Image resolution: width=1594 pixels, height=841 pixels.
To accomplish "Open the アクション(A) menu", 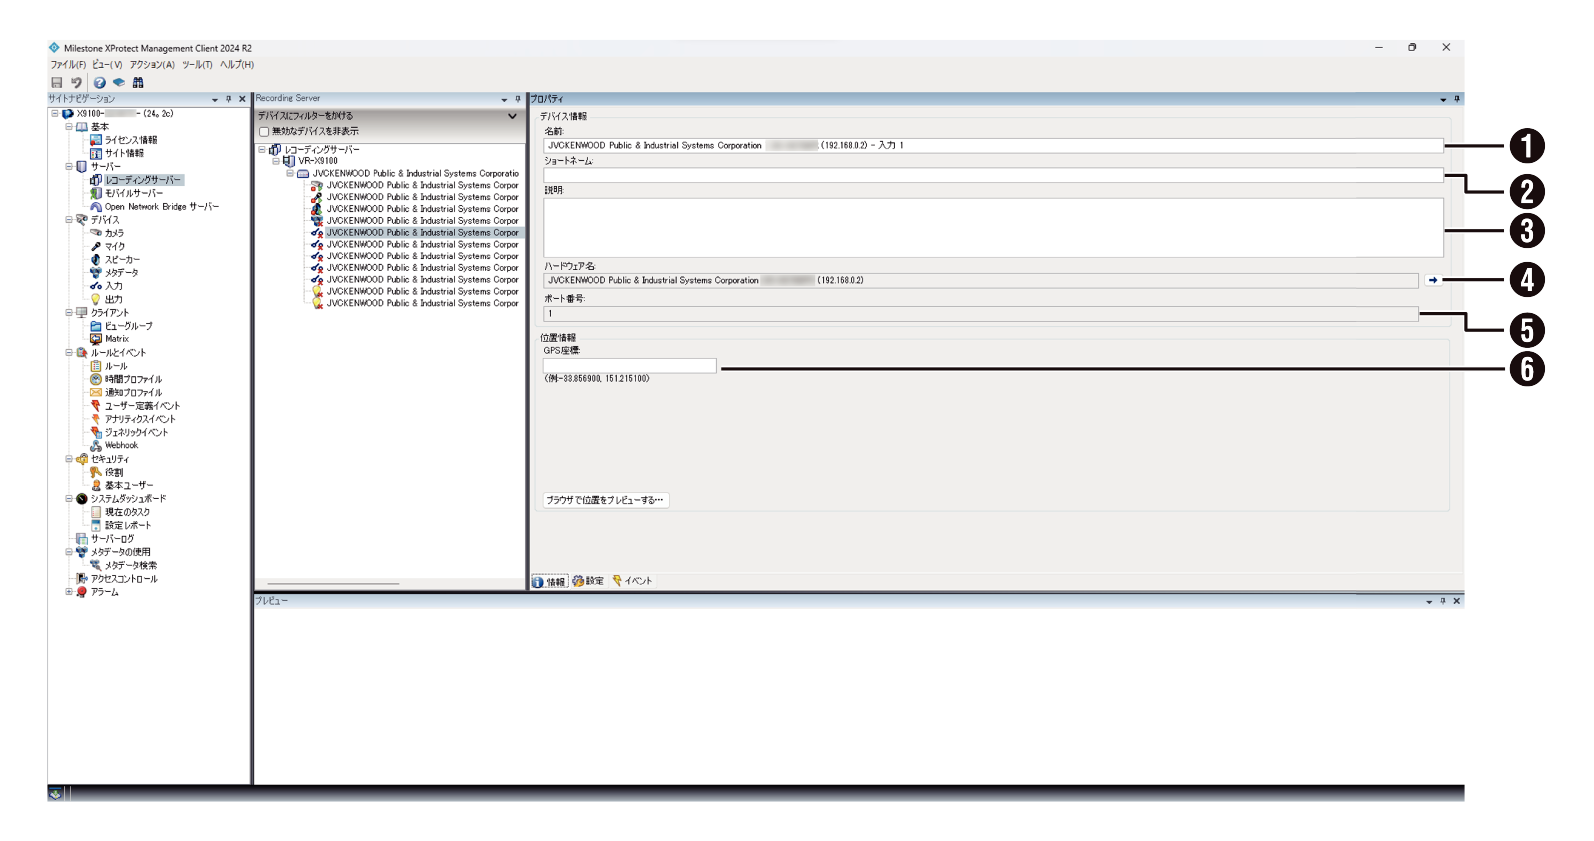I will 152,65.
